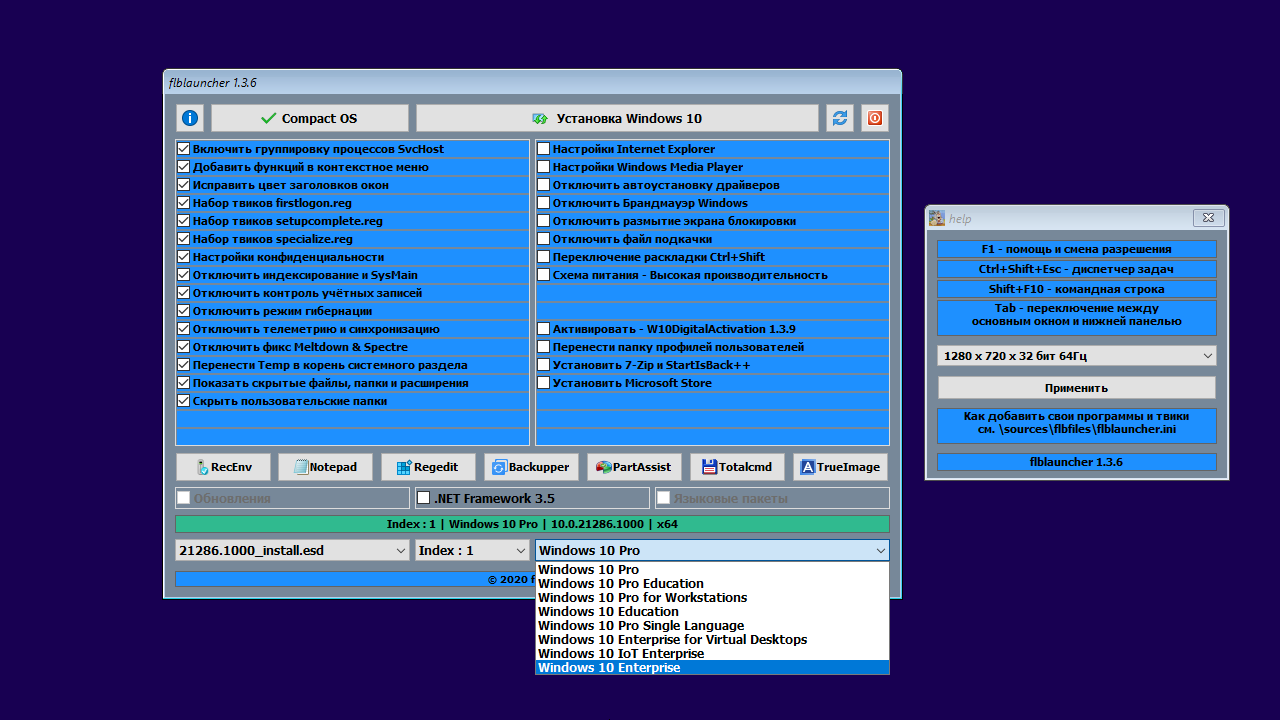1280x720 pixels.
Task: Toggle 'Отключить телеметрию и синхронизацию' checkbox
Action: [x=183, y=329]
